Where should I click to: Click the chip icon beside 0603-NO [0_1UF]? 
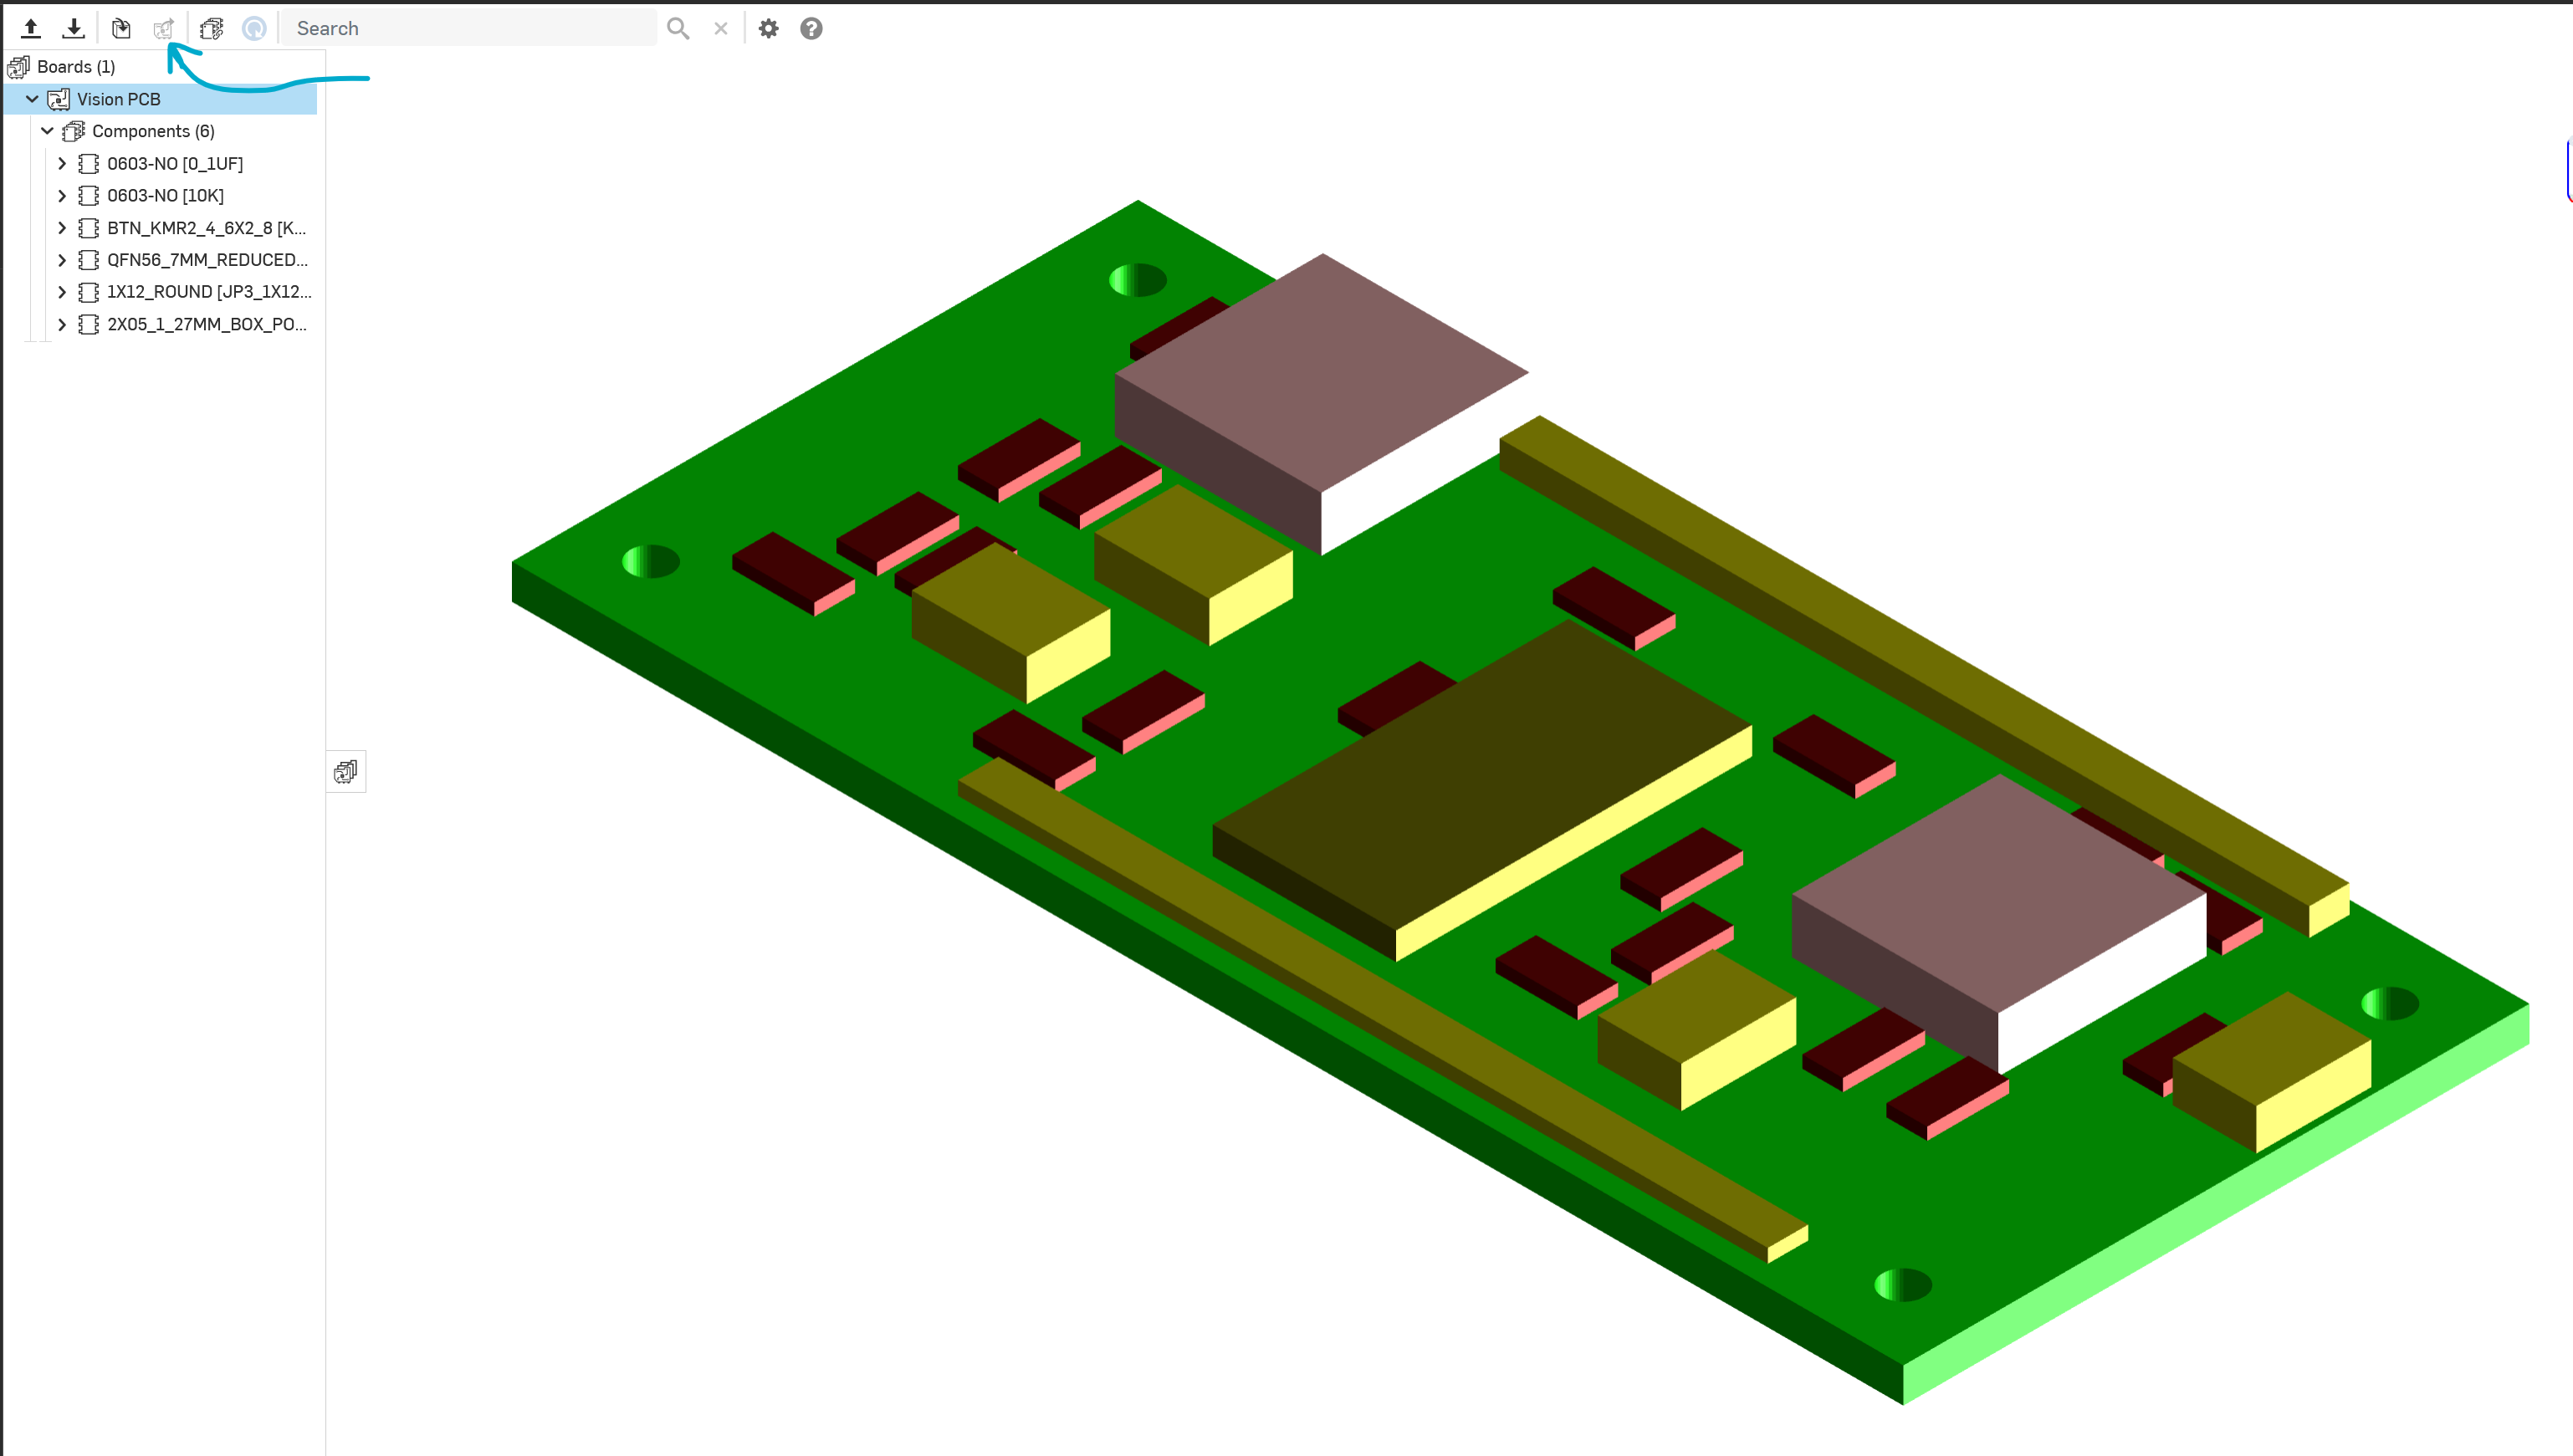tap(89, 163)
